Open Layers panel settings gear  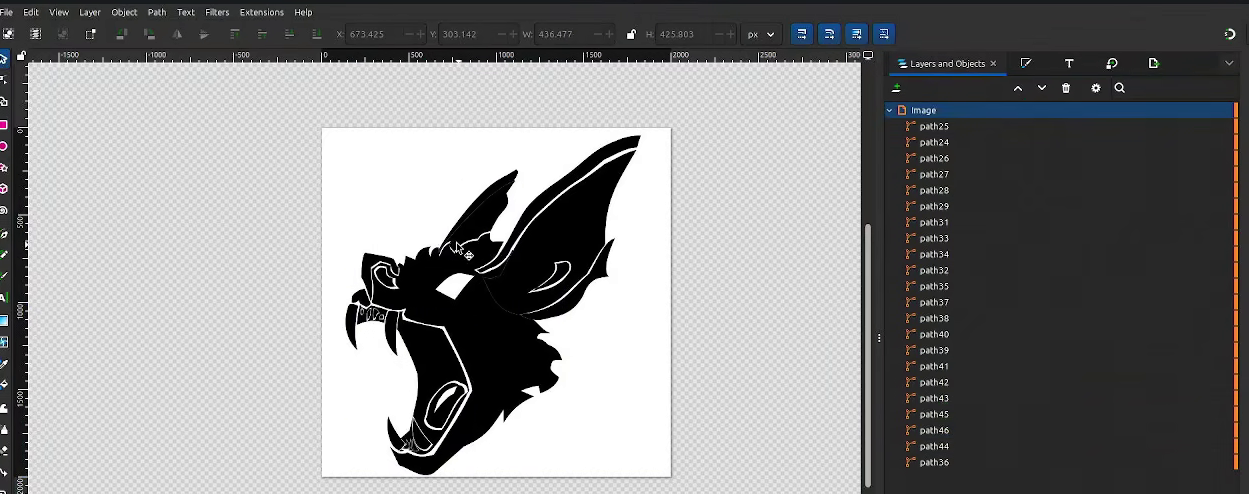1096,88
